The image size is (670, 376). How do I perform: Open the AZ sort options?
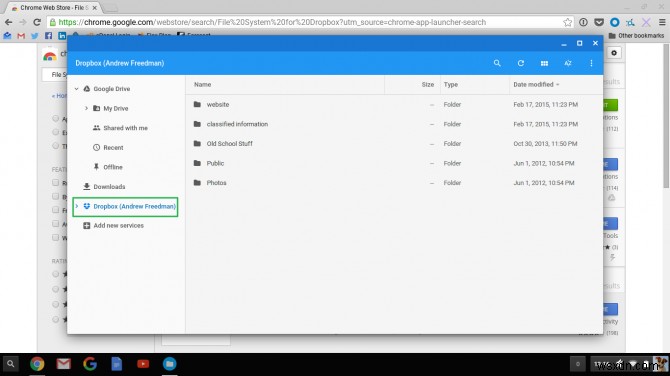567,63
